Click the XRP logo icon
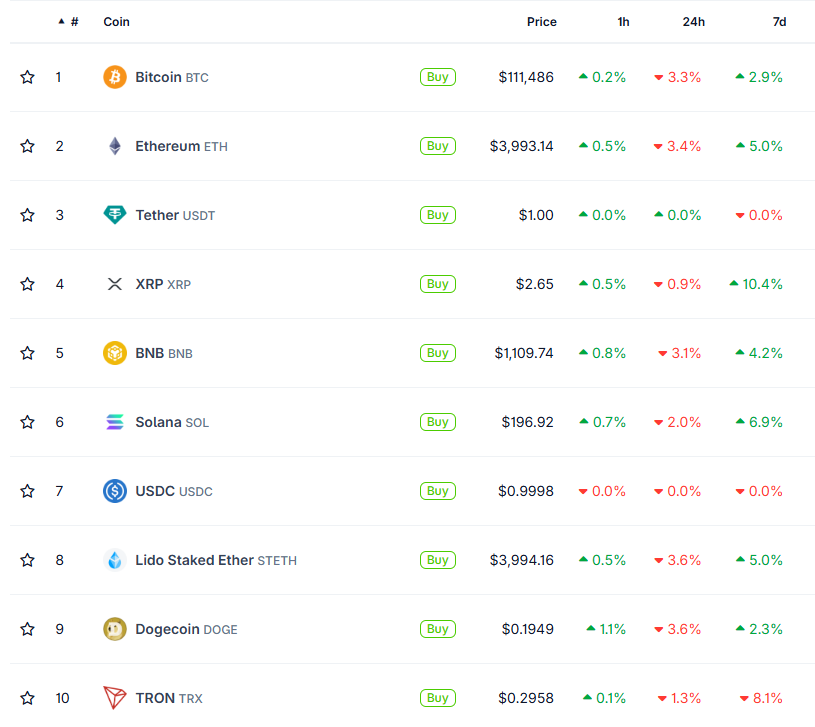This screenshot has height=727, width=815. (x=115, y=284)
